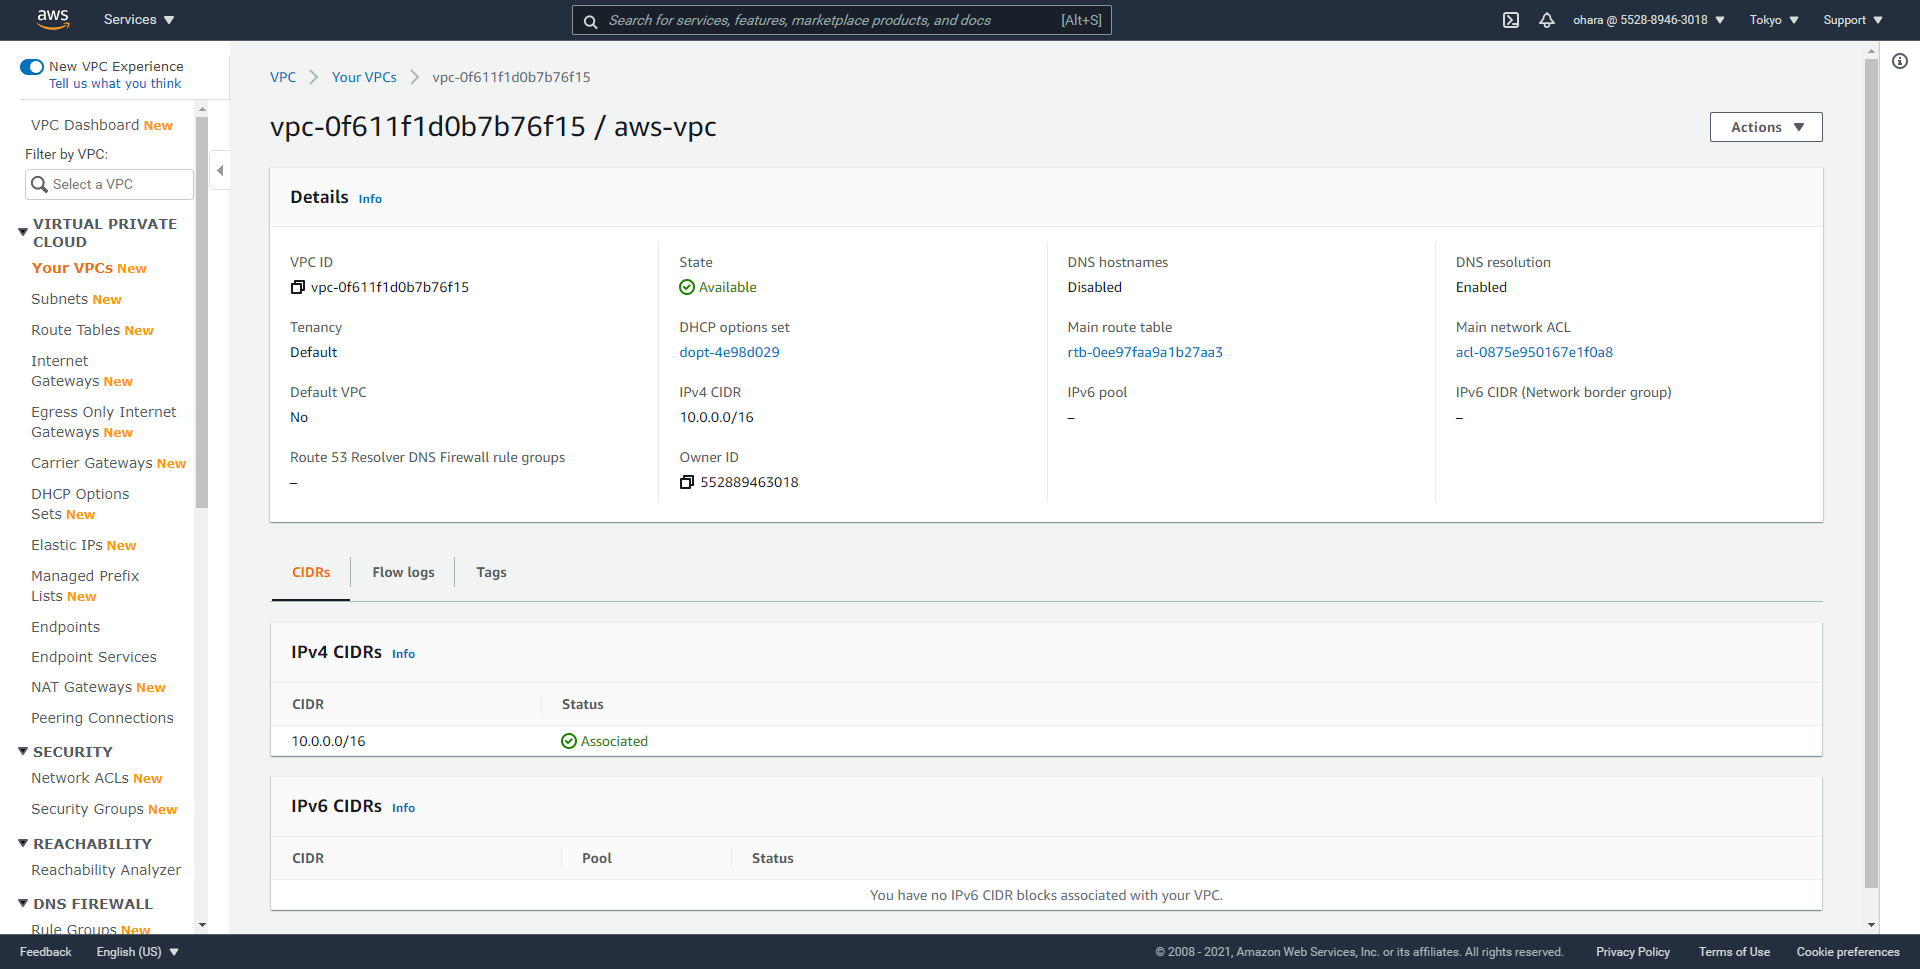Image resolution: width=1920 pixels, height=969 pixels.
Task: Click the VPC breadcrumb link
Action: tap(283, 77)
